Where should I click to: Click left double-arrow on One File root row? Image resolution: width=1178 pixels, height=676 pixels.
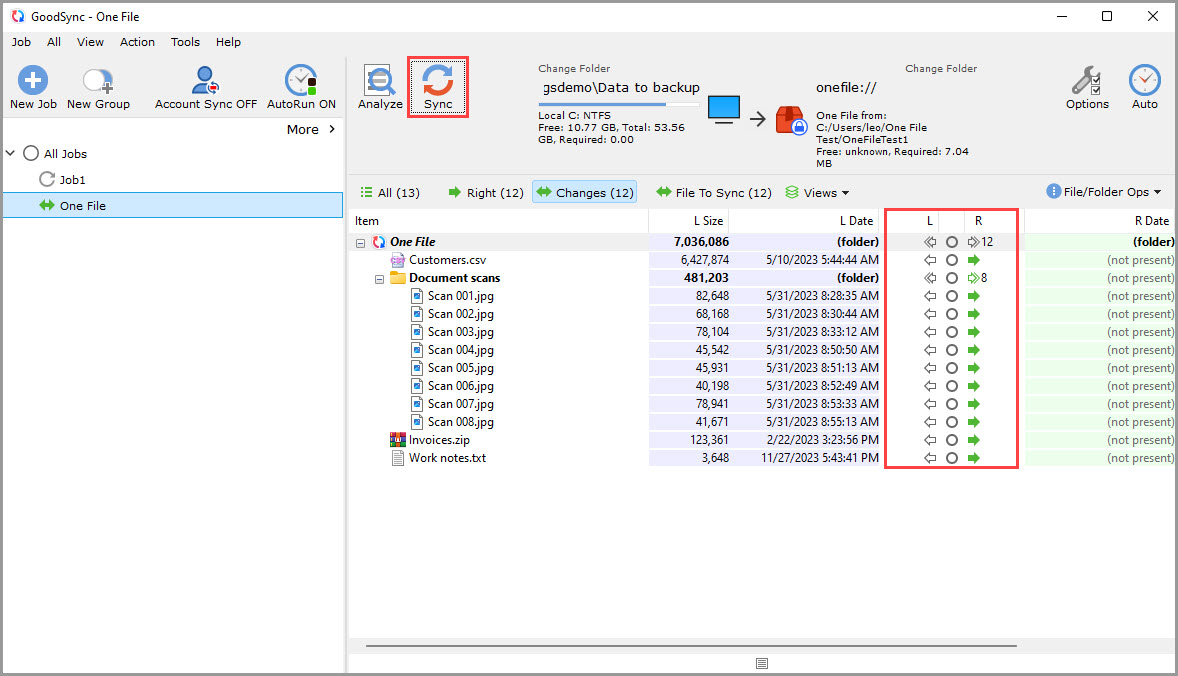tap(930, 242)
